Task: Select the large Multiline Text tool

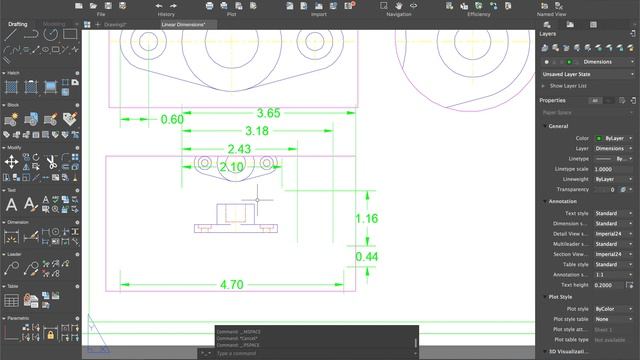Action: coord(11,204)
